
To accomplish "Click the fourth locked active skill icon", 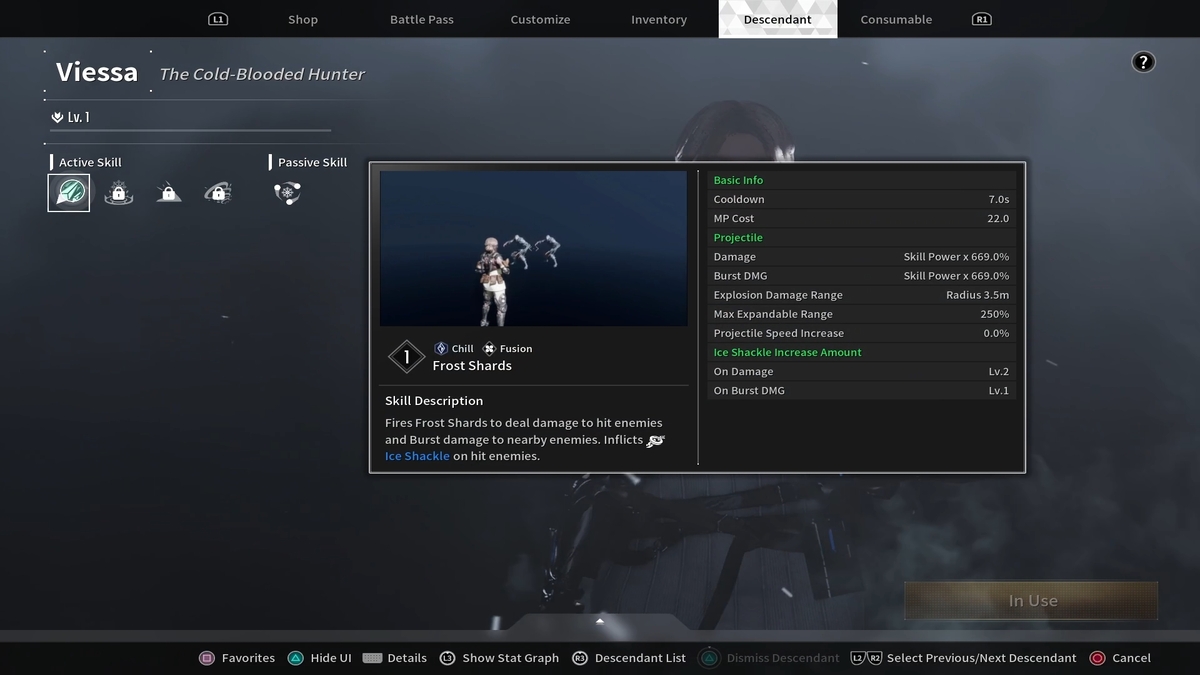I will (x=218, y=193).
